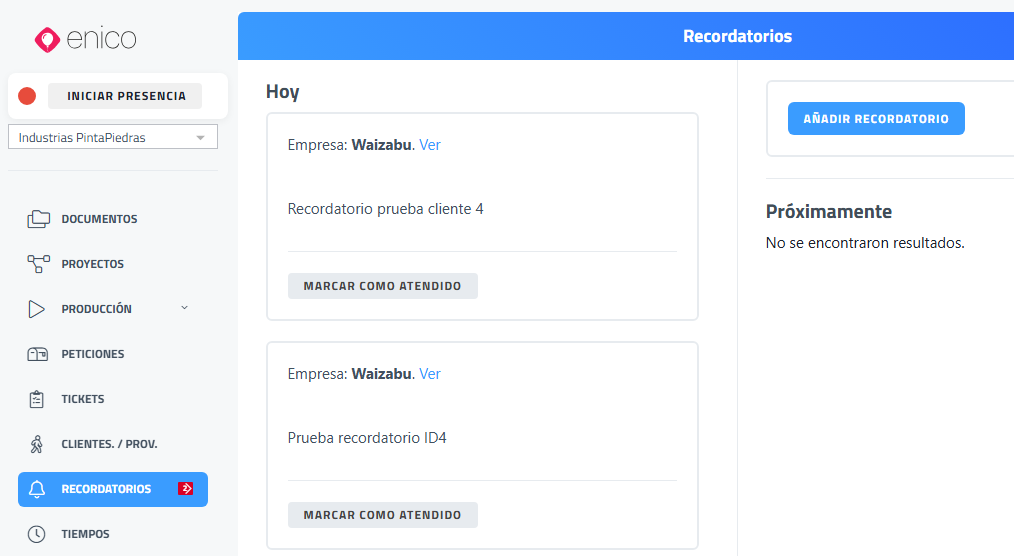Expand the Producción submenu chevron

coord(184,308)
